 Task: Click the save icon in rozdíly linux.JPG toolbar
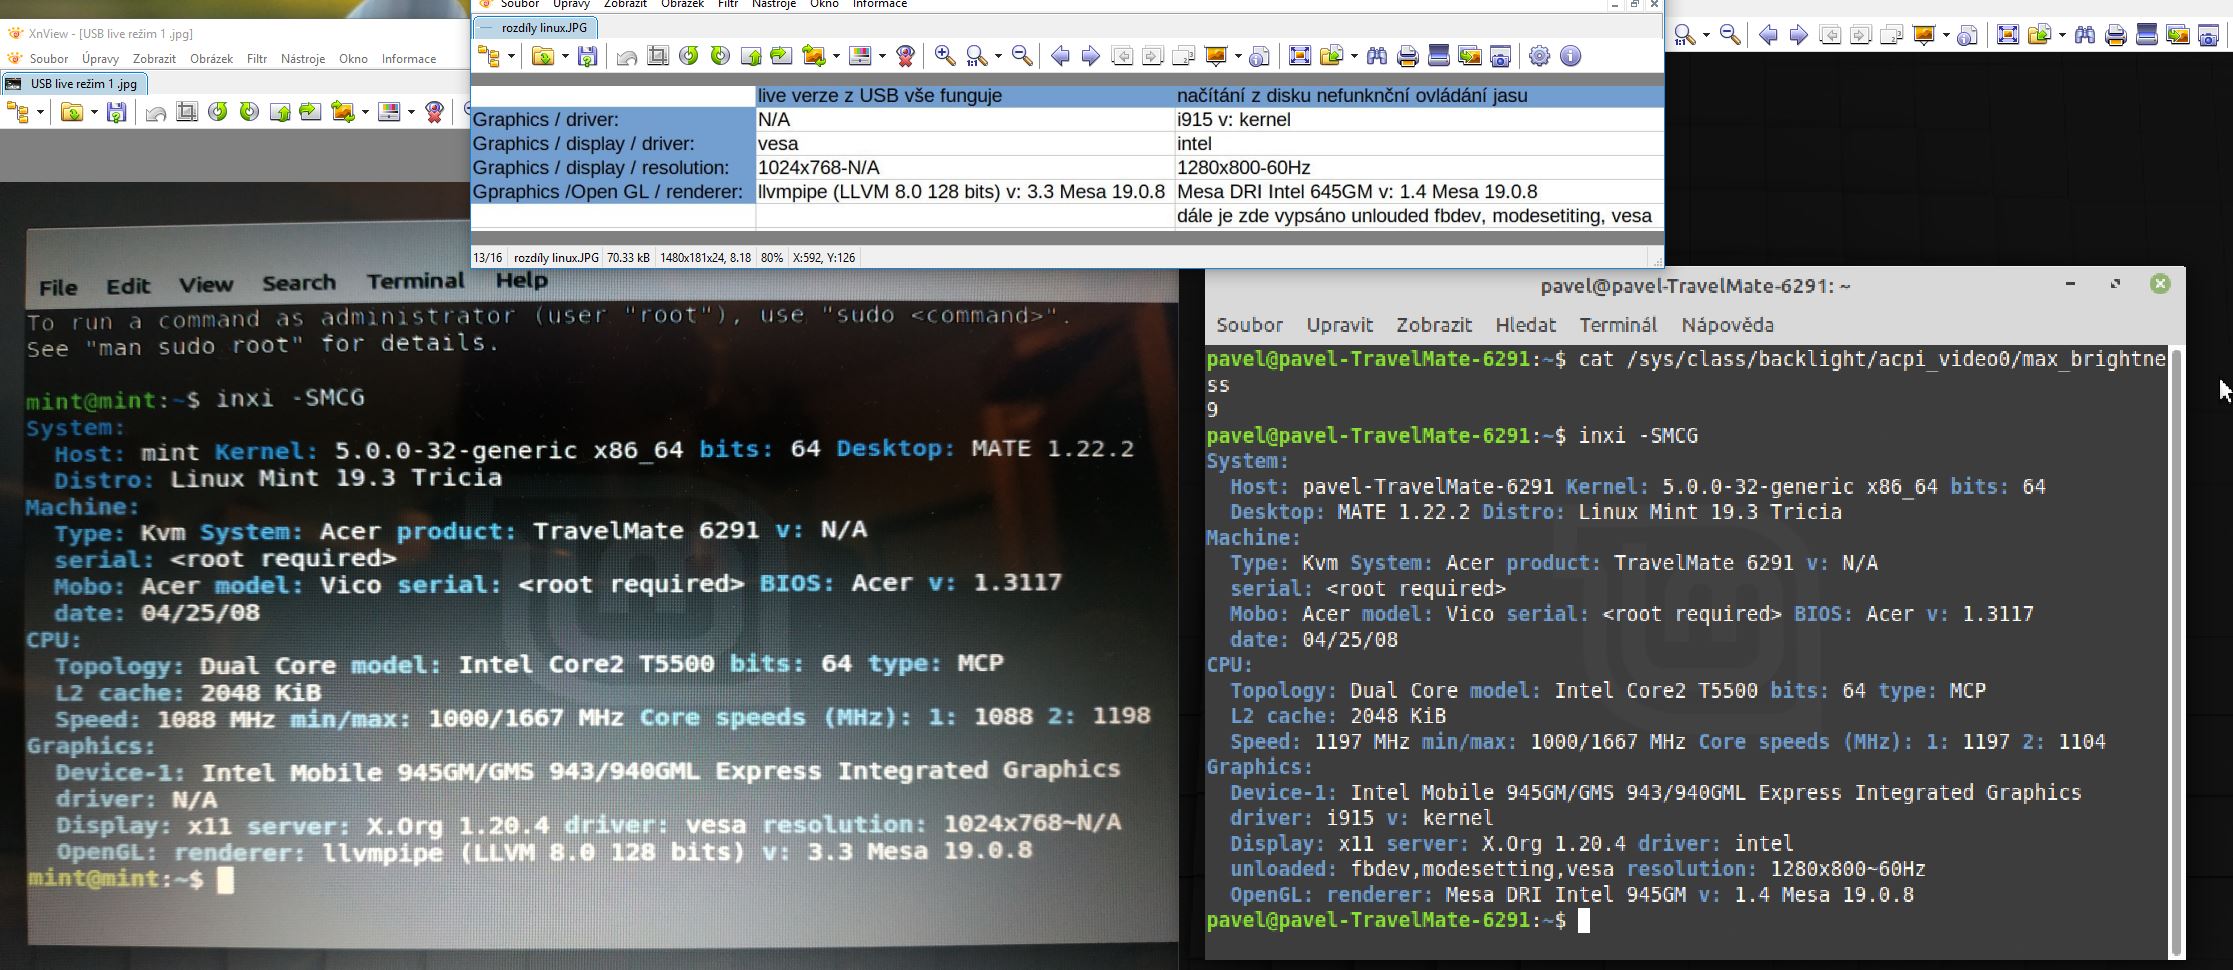pyautogui.click(x=588, y=56)
